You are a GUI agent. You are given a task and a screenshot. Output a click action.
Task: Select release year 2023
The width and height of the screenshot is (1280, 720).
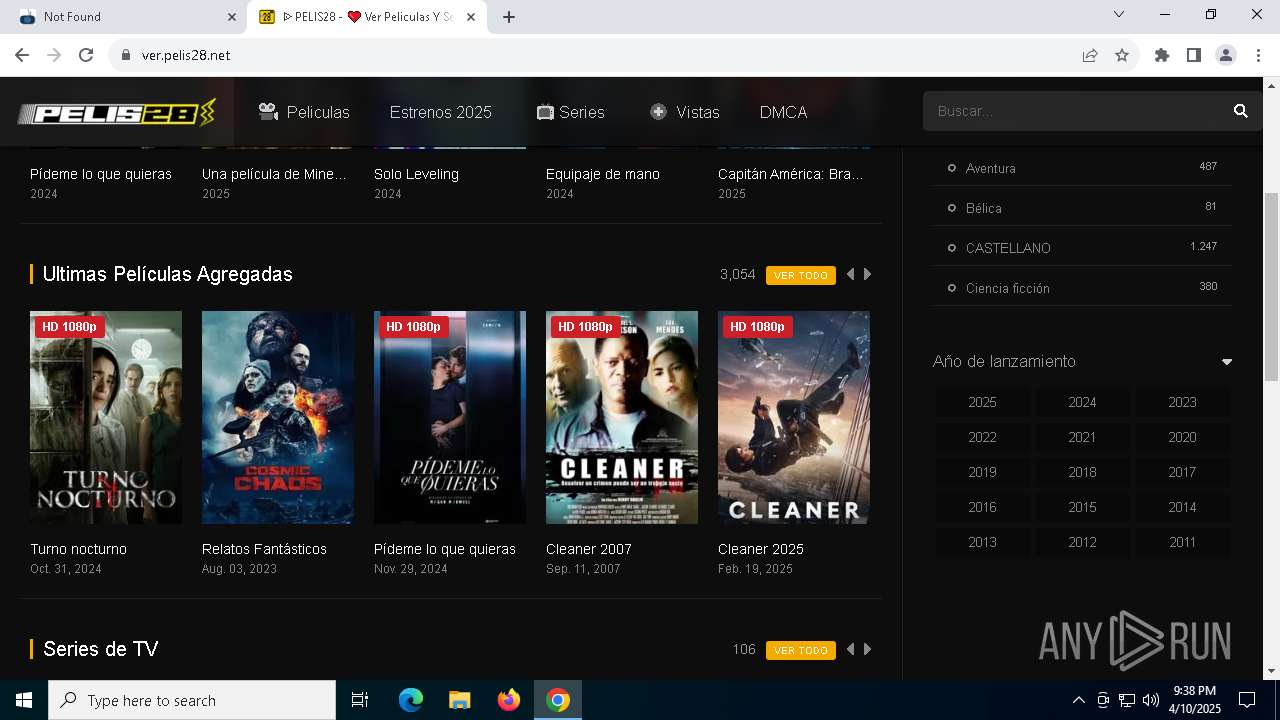(1182, 402)
